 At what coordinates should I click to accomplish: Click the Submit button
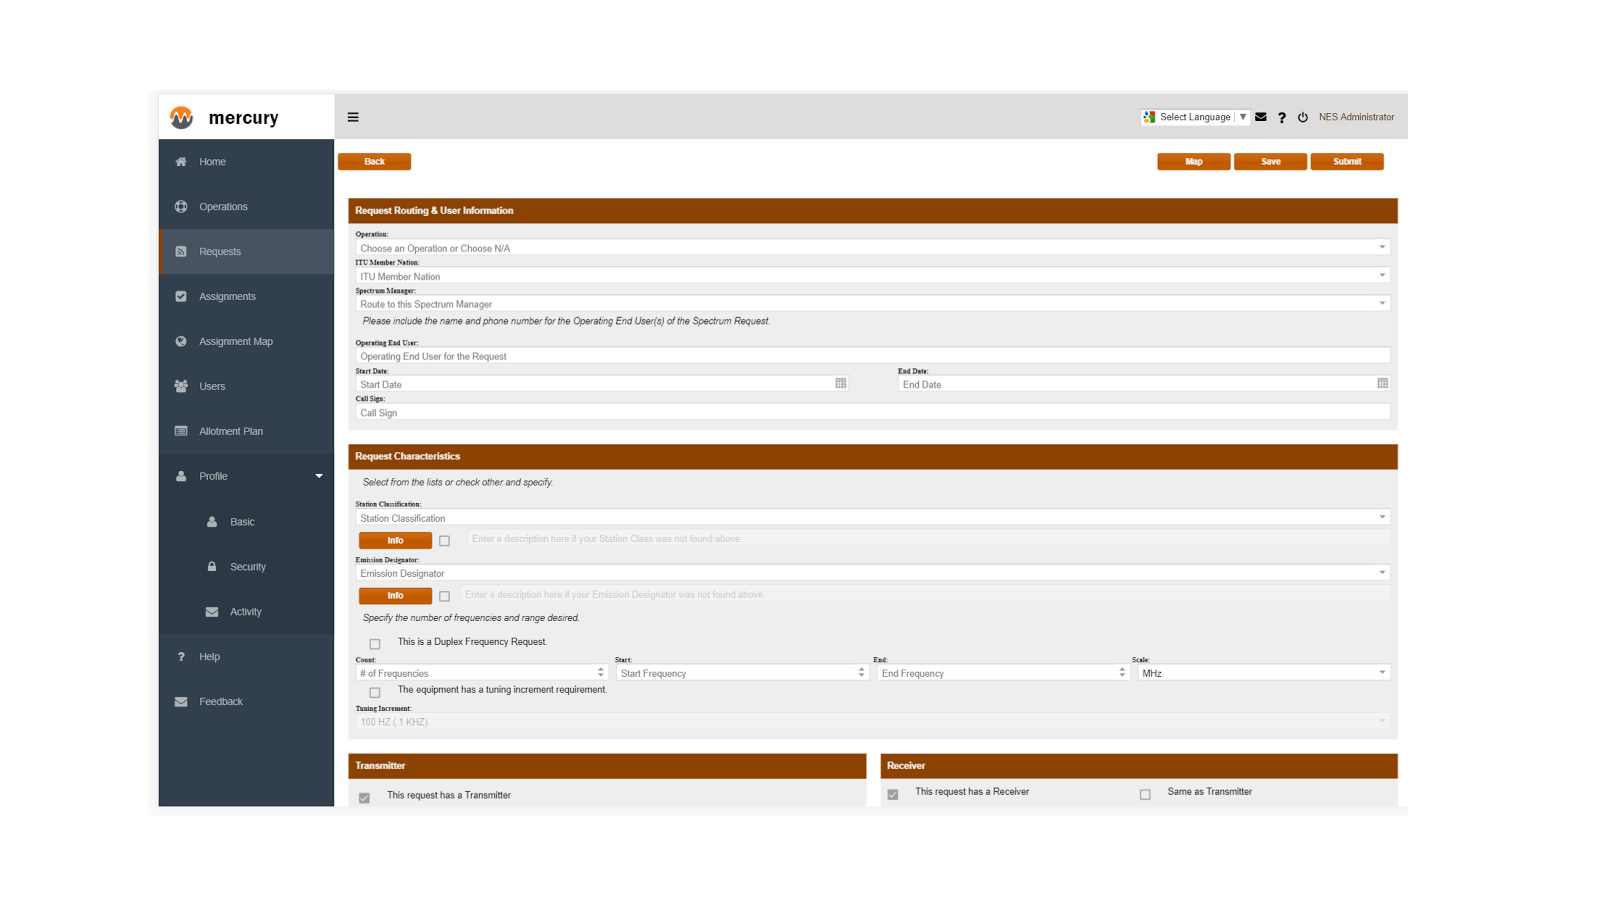click(x=1347, y=161)
